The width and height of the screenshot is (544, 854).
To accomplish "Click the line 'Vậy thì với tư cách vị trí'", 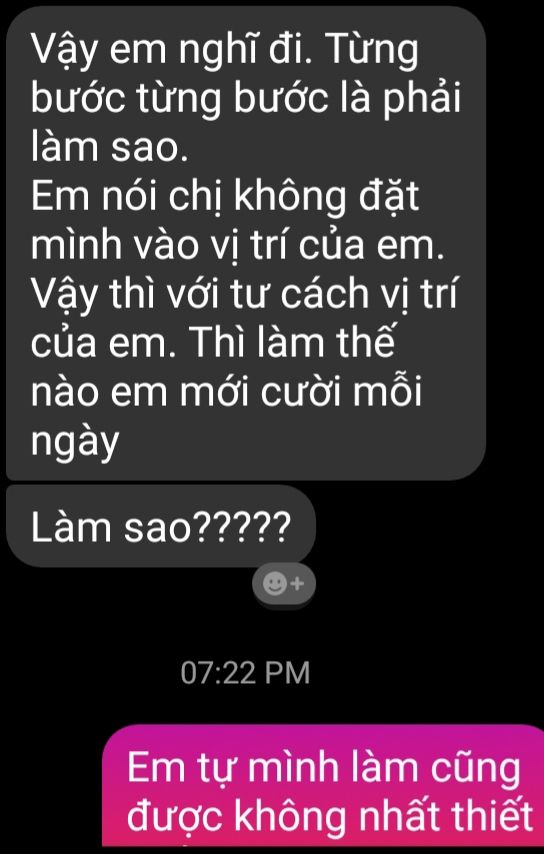I will [x=243, y=292].
